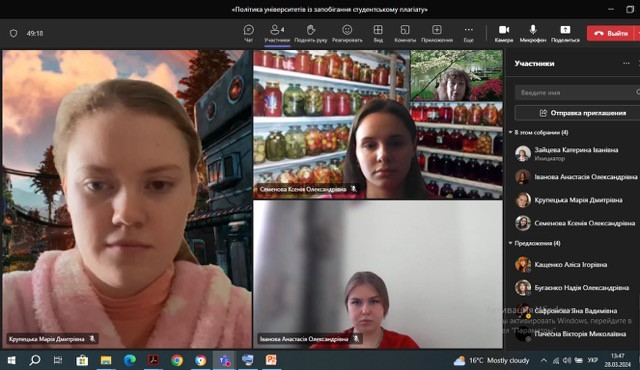
Task: Click Семенова Ксенія Олександрівна video tile
Action: click(378, 124)
